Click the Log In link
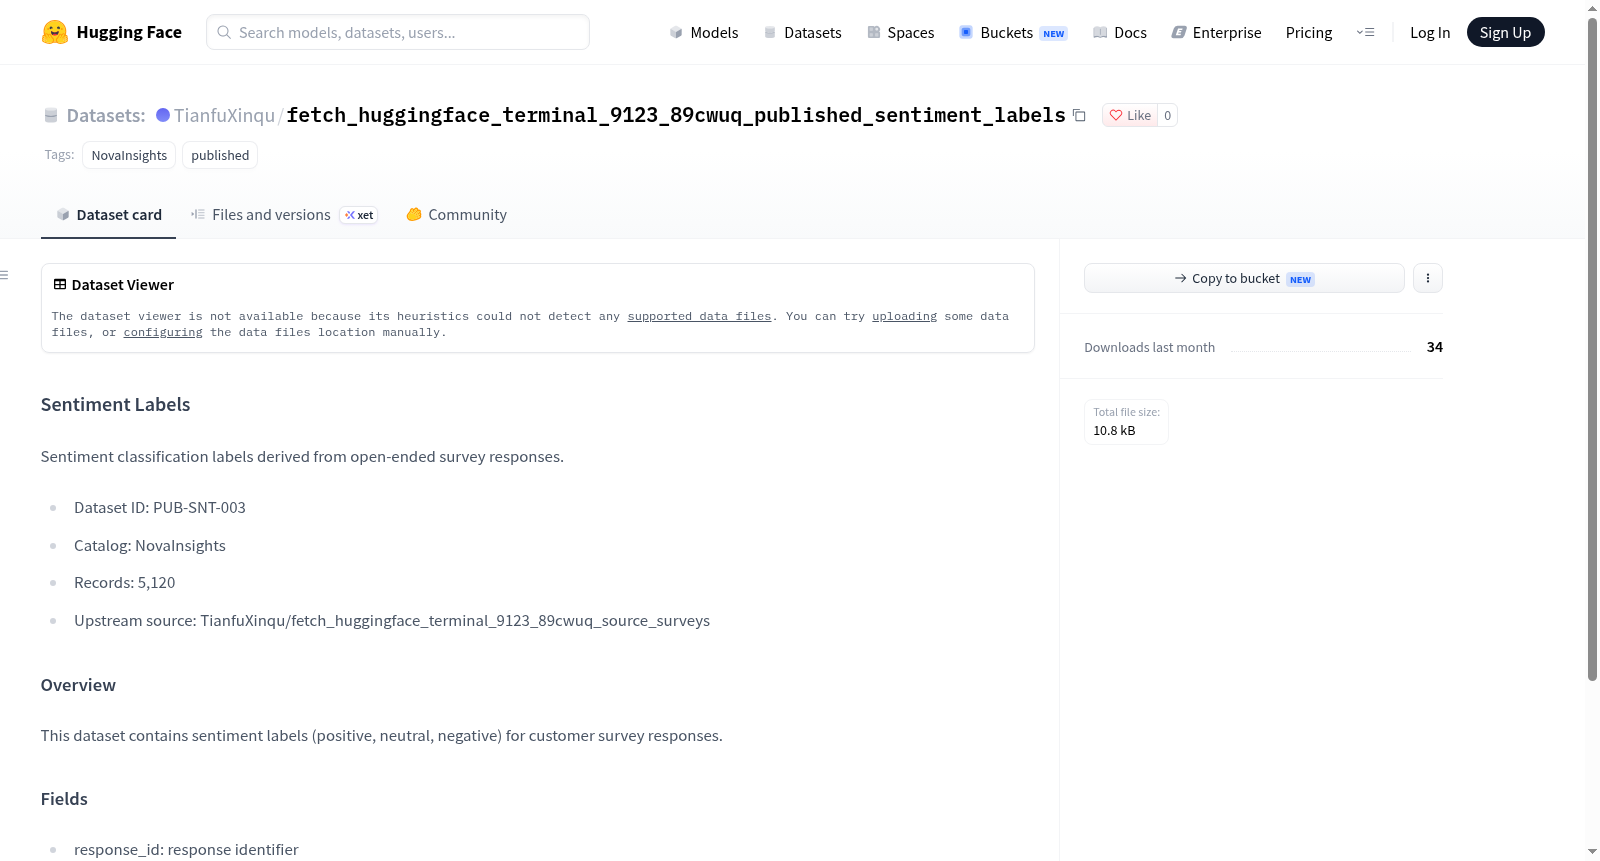Image resolution: width=1600 pixels, height=861 pixels. point(1430,33)
